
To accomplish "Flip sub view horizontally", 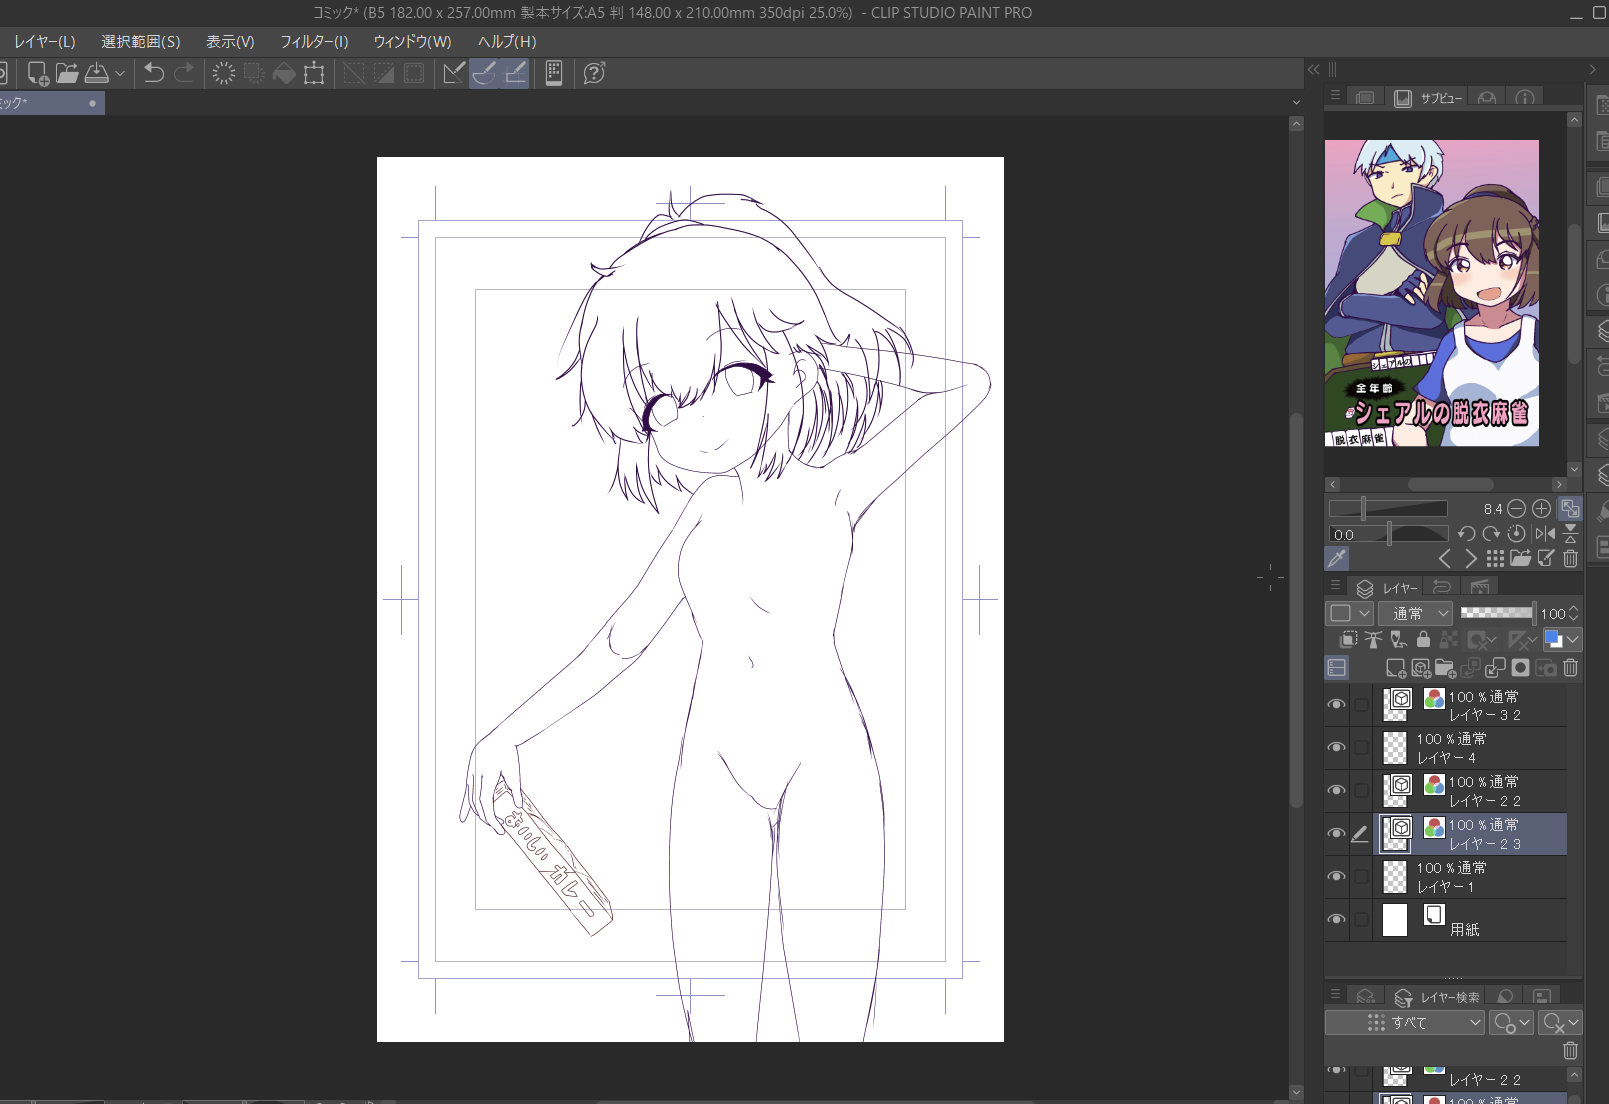I will (x=1544, y=534).
